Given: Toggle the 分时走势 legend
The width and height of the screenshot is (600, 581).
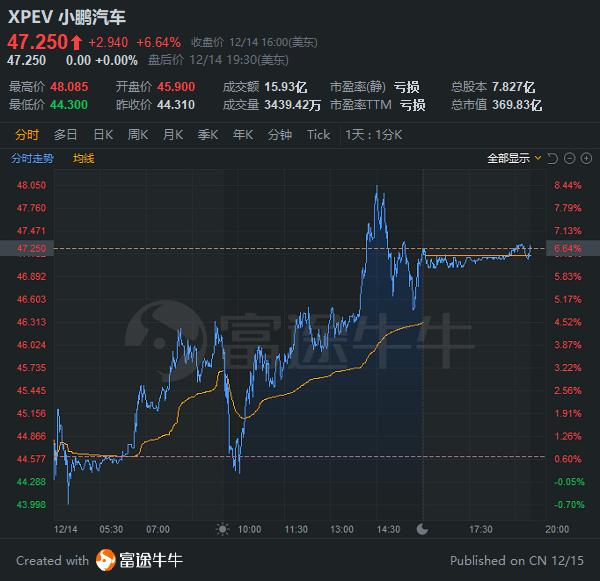Looking at the screenshot, I should tap(32, 158).
